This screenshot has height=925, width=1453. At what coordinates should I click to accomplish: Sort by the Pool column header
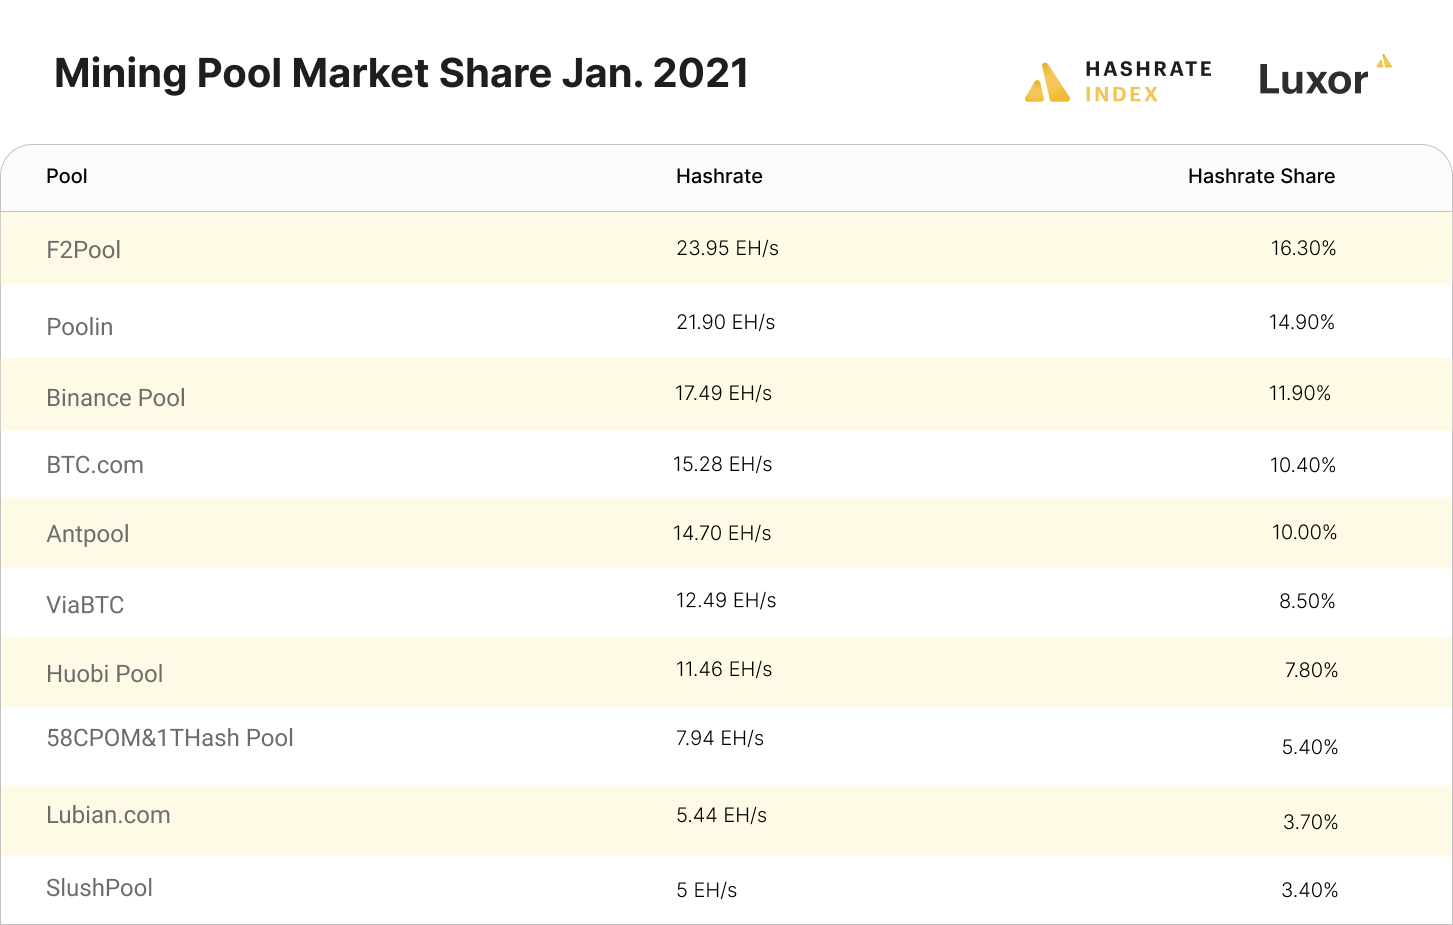pyautogui.click(x=66, y=176)
